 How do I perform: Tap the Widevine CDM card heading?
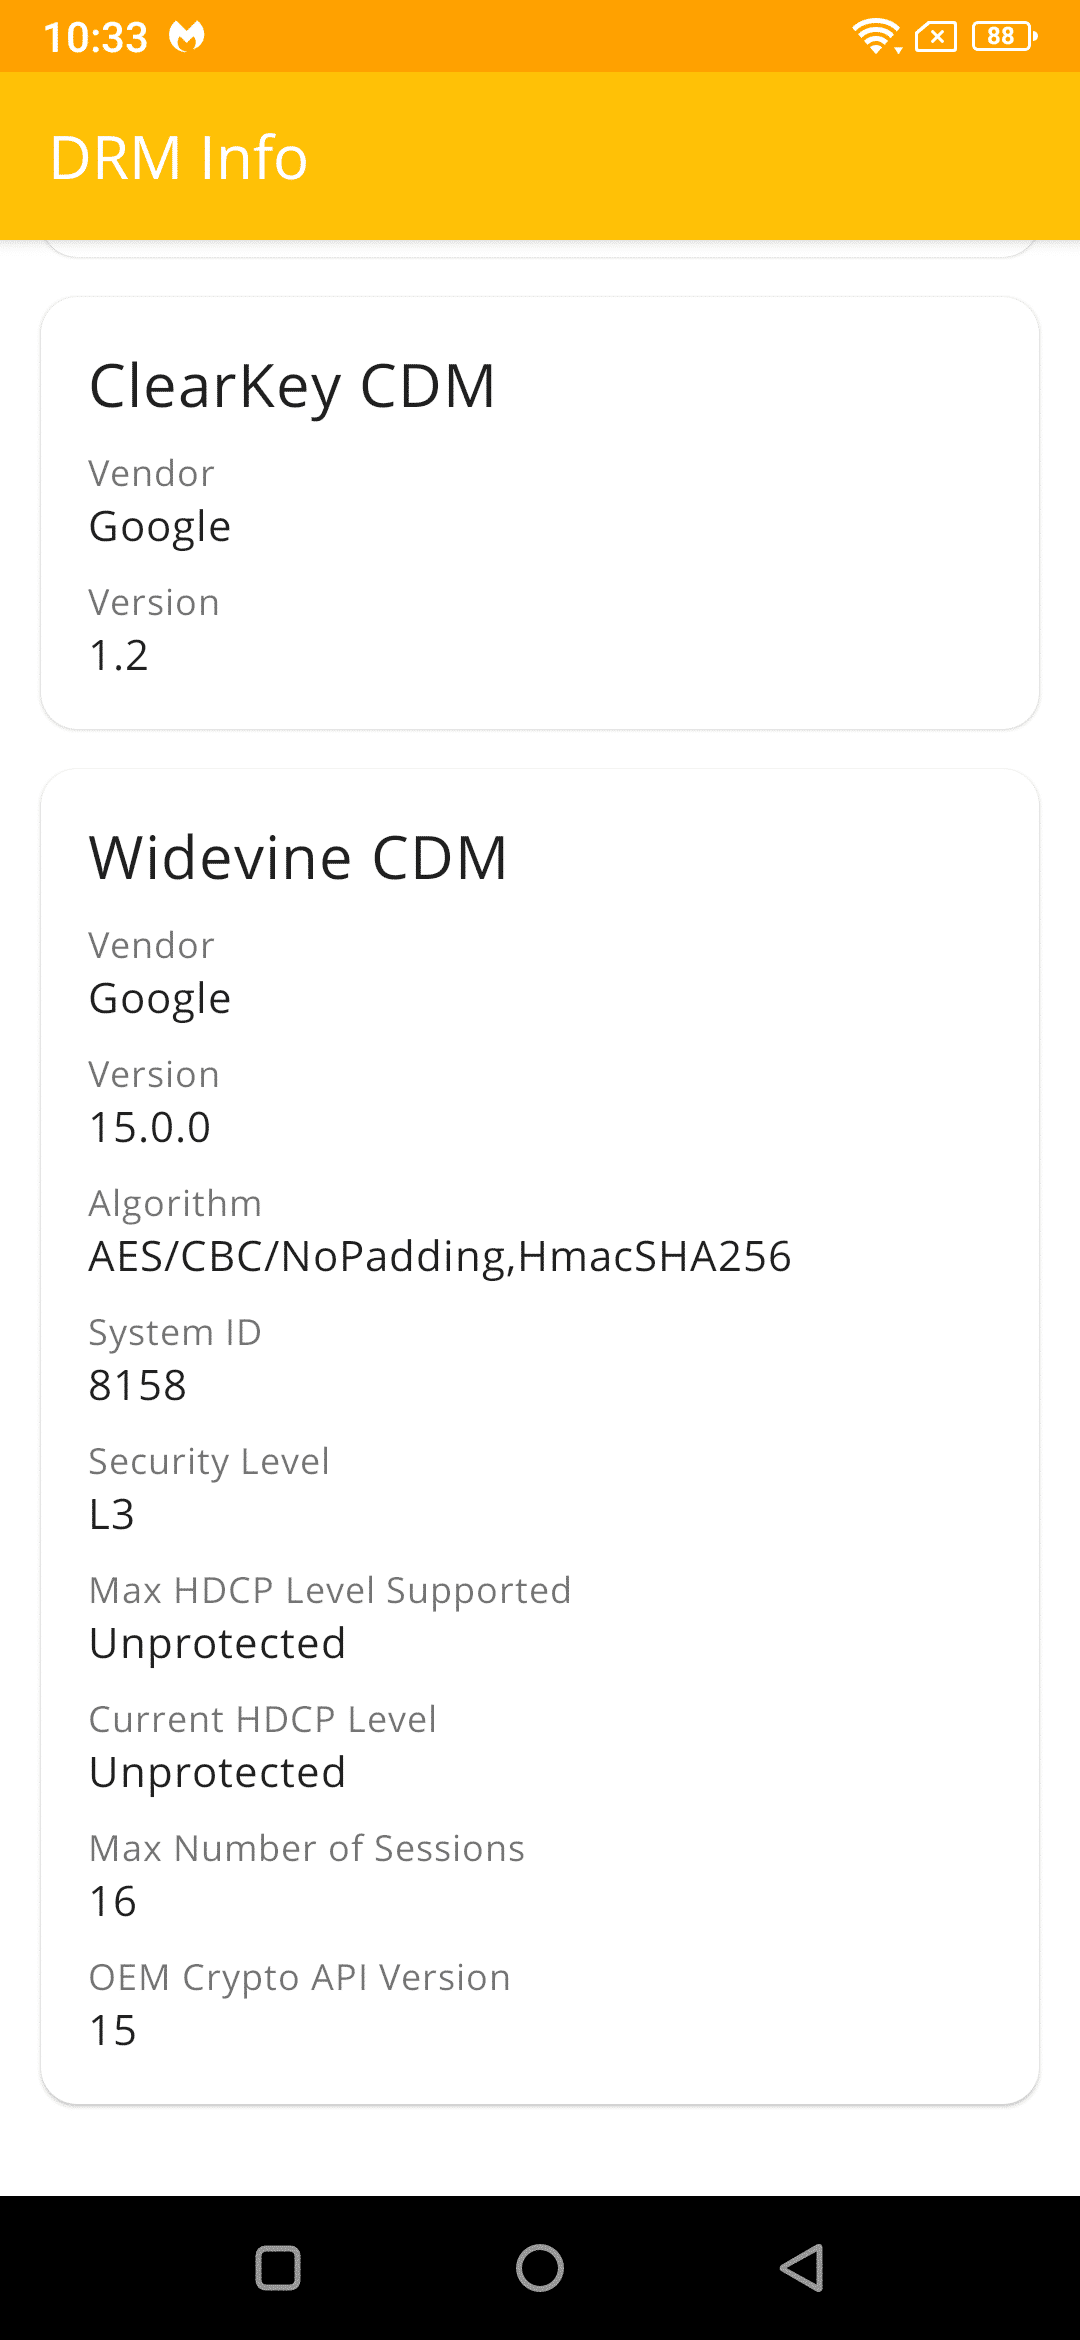point(298,858)
